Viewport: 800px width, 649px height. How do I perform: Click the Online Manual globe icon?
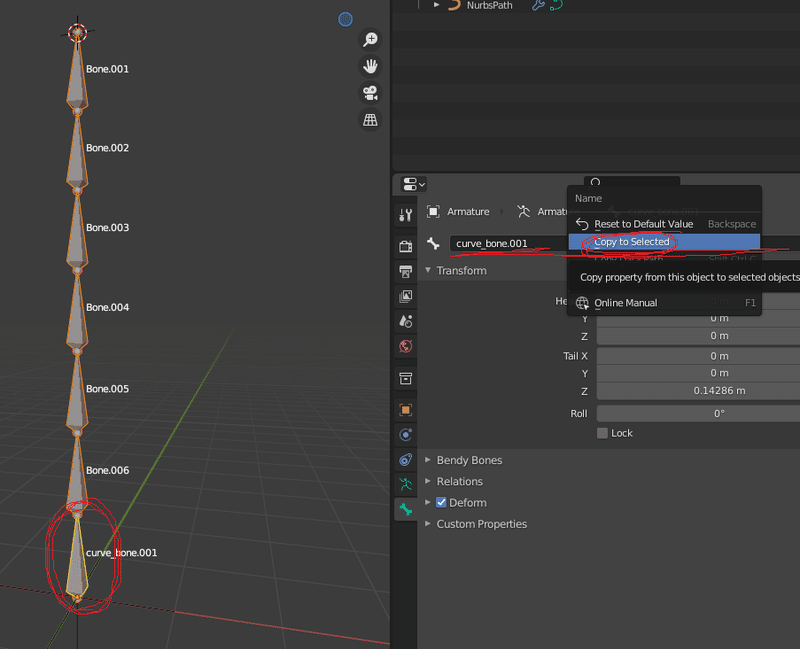click(582, 303)
